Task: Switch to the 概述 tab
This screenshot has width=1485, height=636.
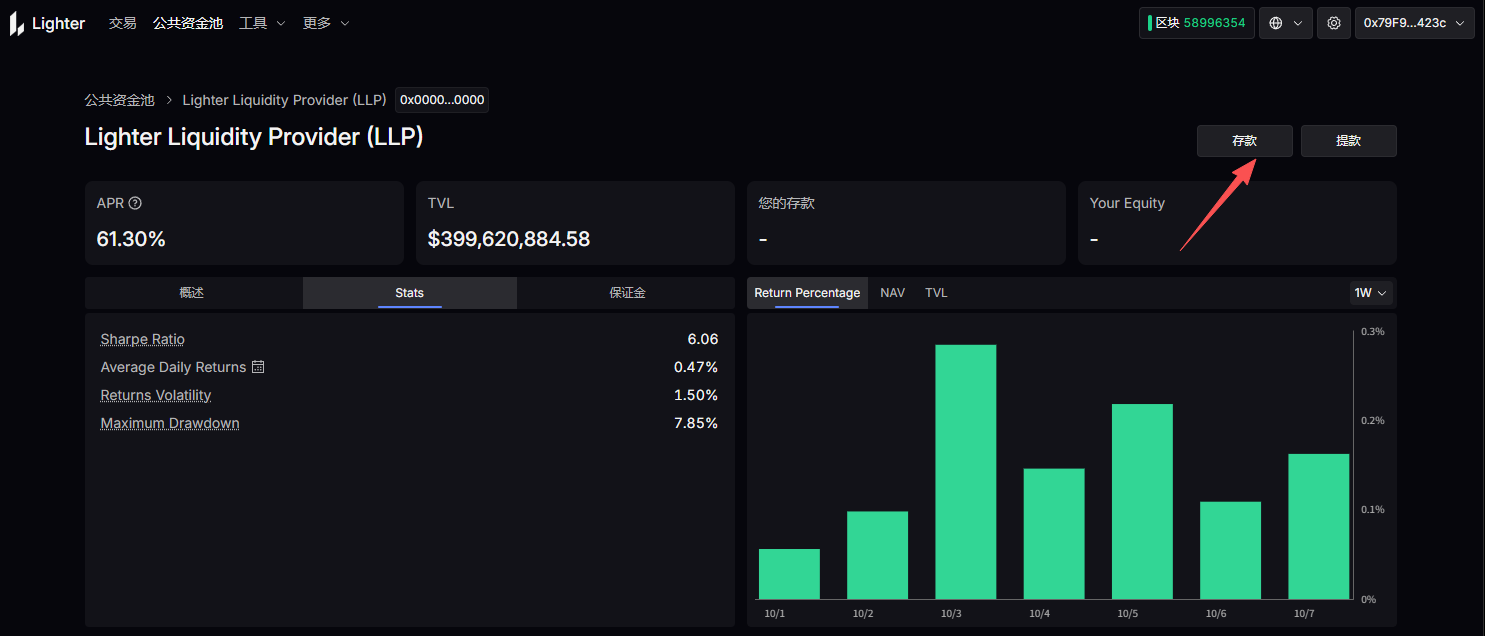Action: pyautogui.click(x=192, y=293)
